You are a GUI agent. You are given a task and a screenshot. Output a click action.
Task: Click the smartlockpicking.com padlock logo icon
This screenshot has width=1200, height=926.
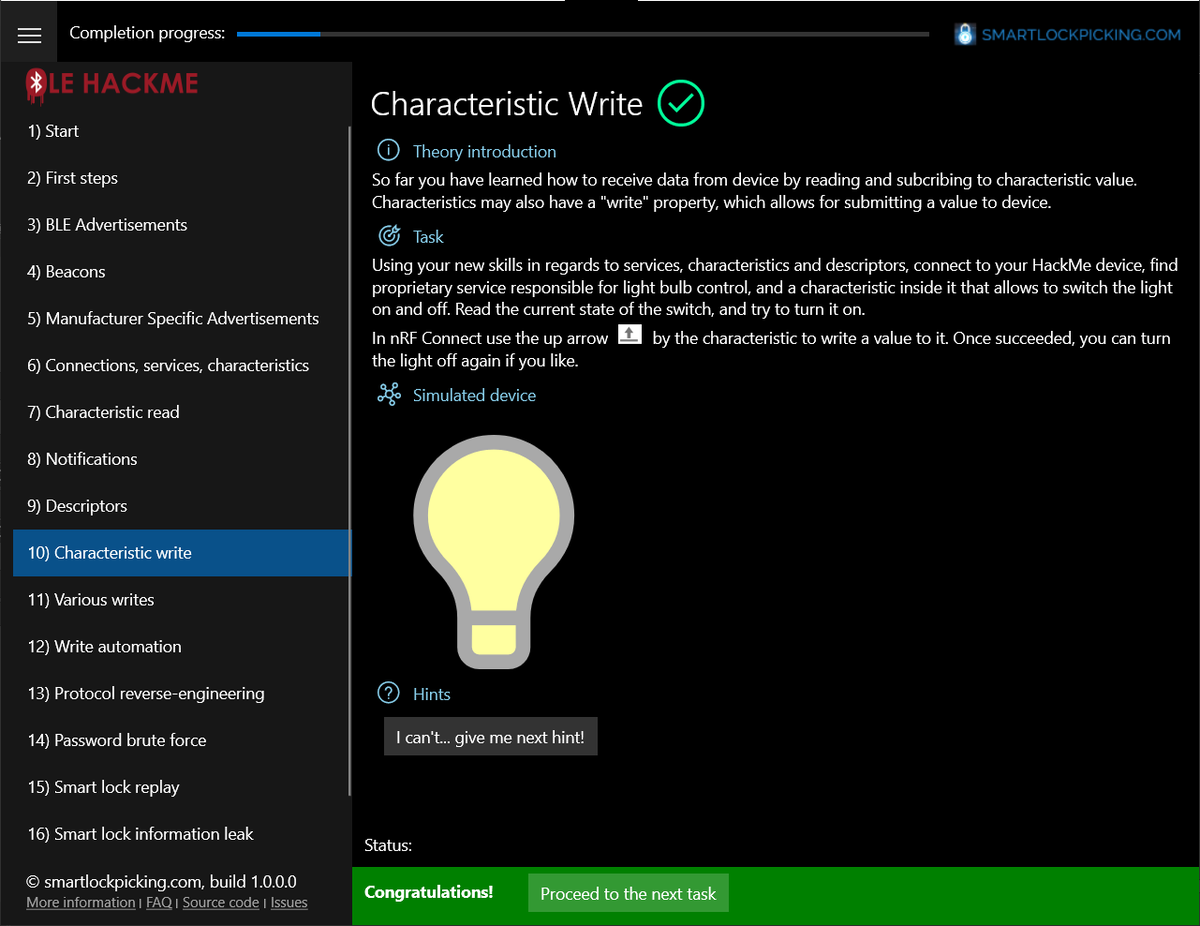(964, 34)
